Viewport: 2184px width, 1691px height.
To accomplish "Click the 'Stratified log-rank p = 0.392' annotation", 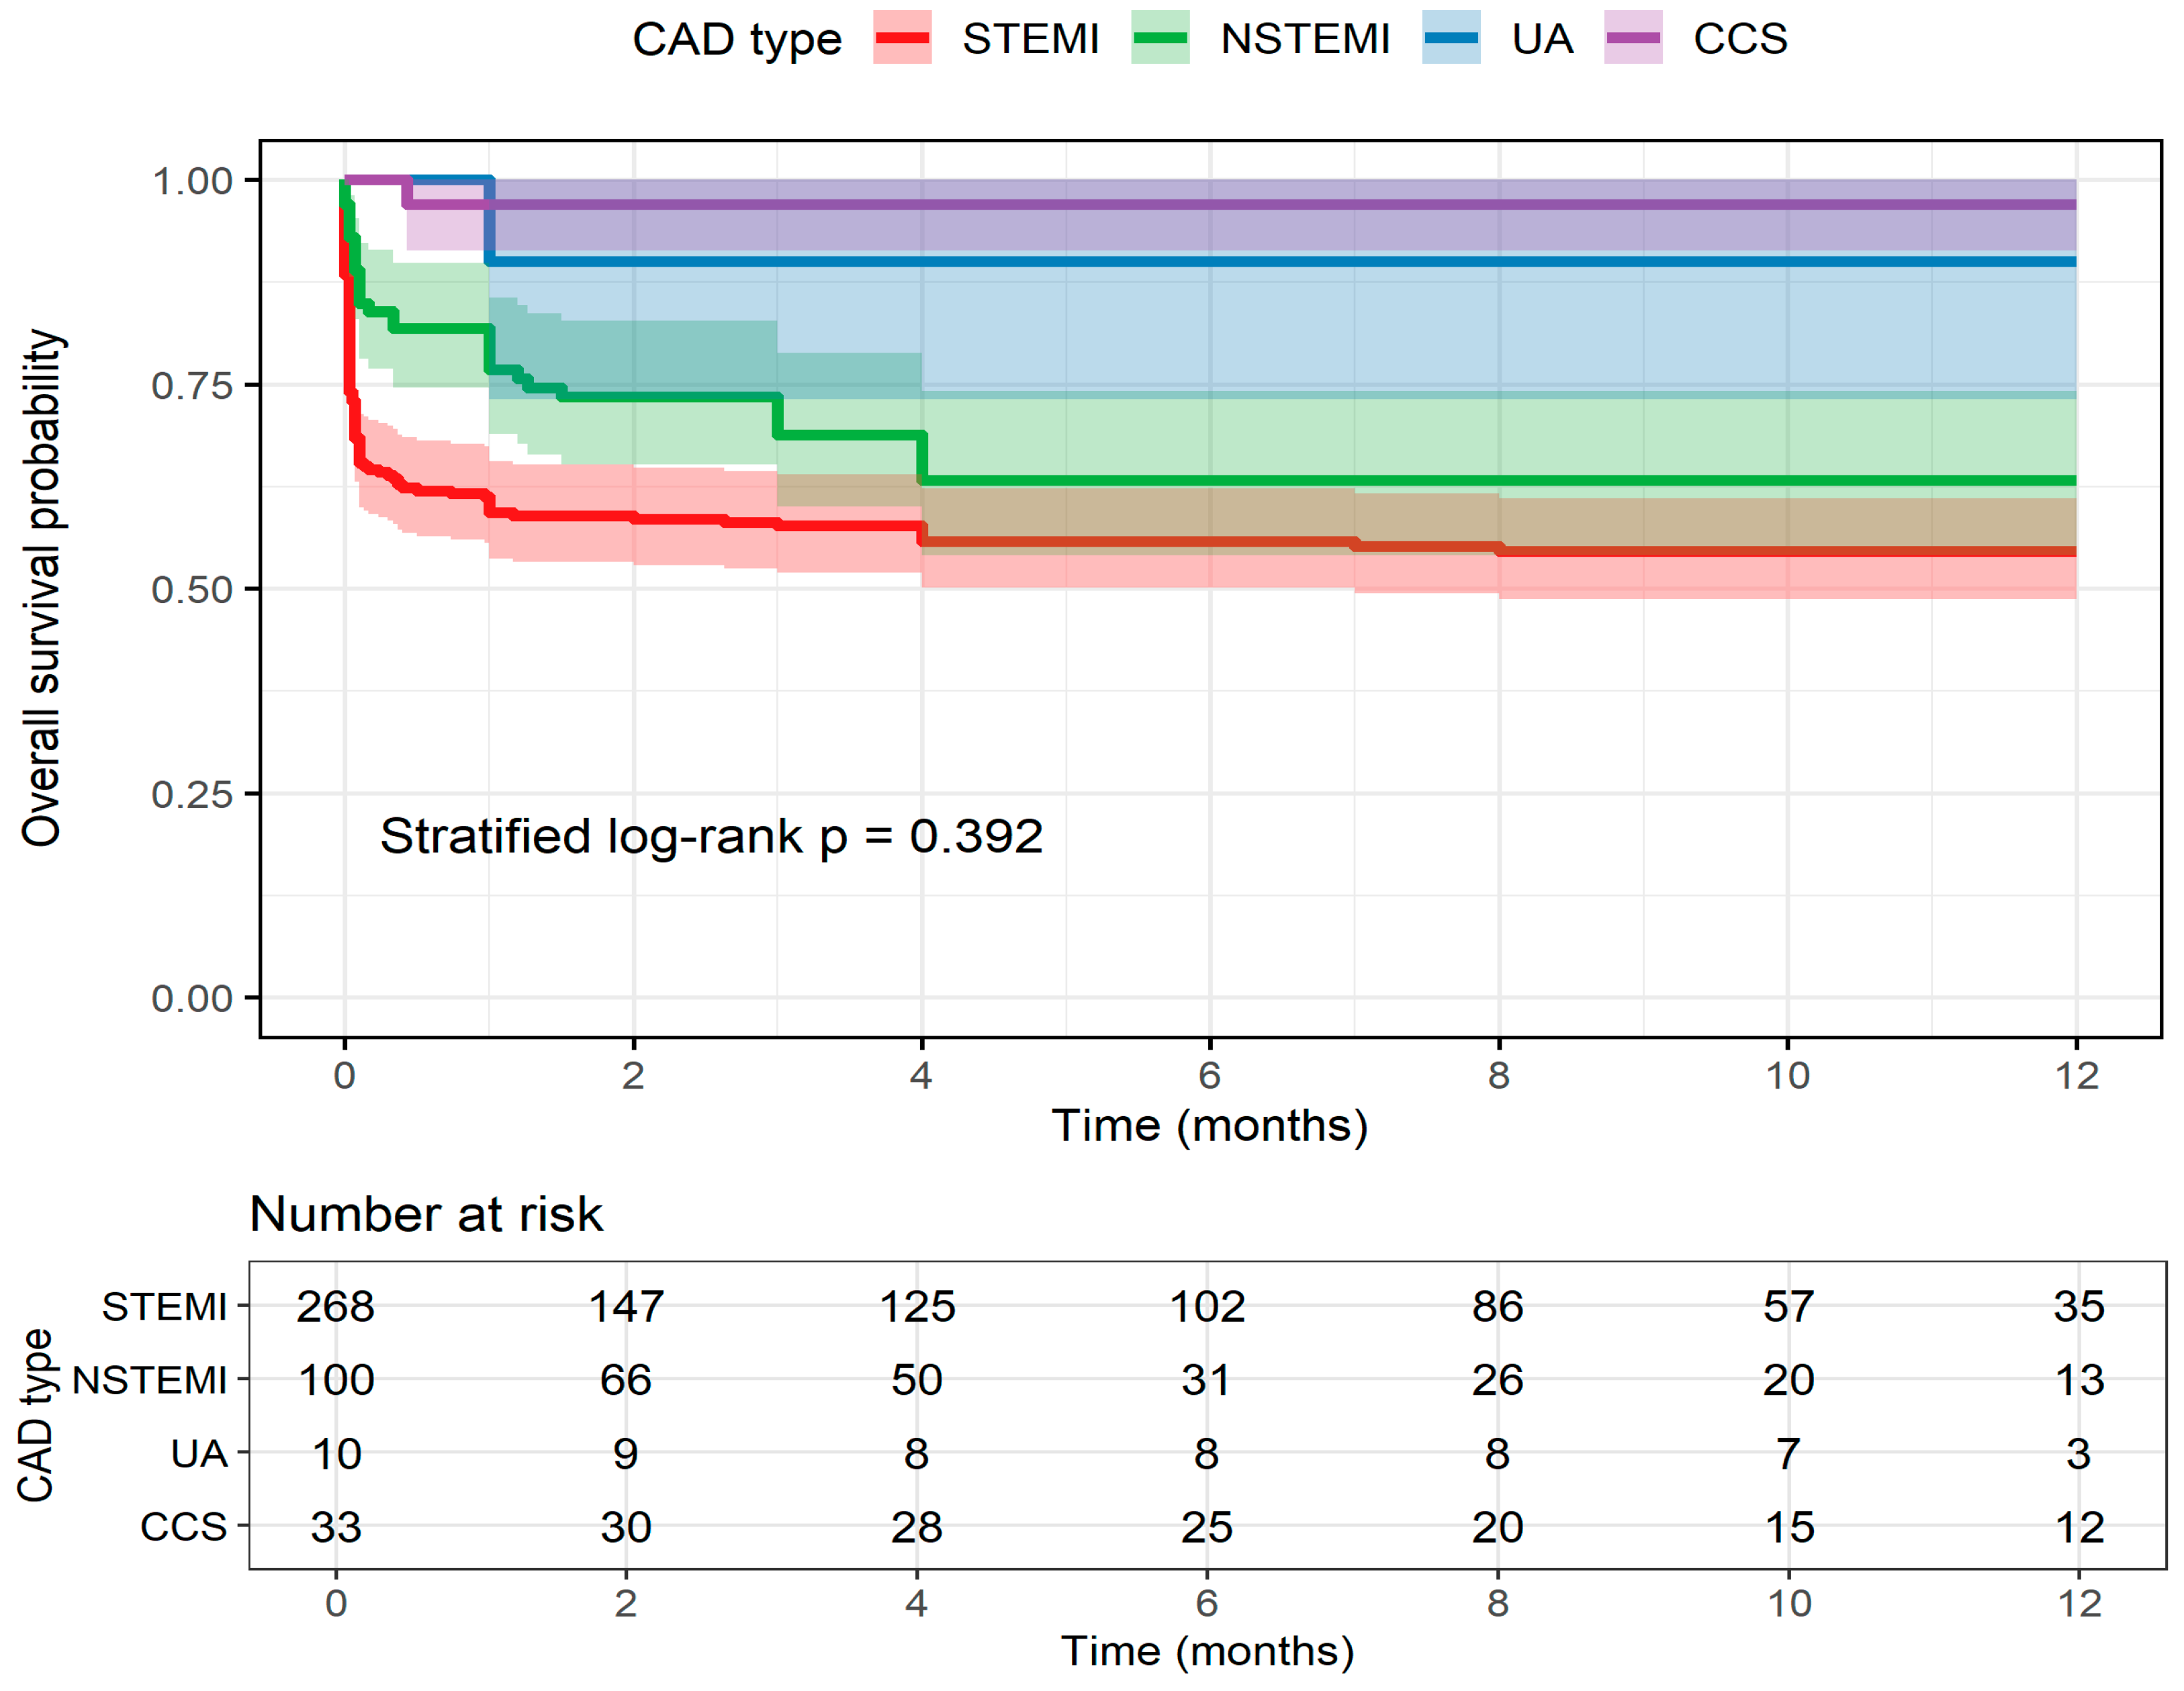I will tap(711, 836).
